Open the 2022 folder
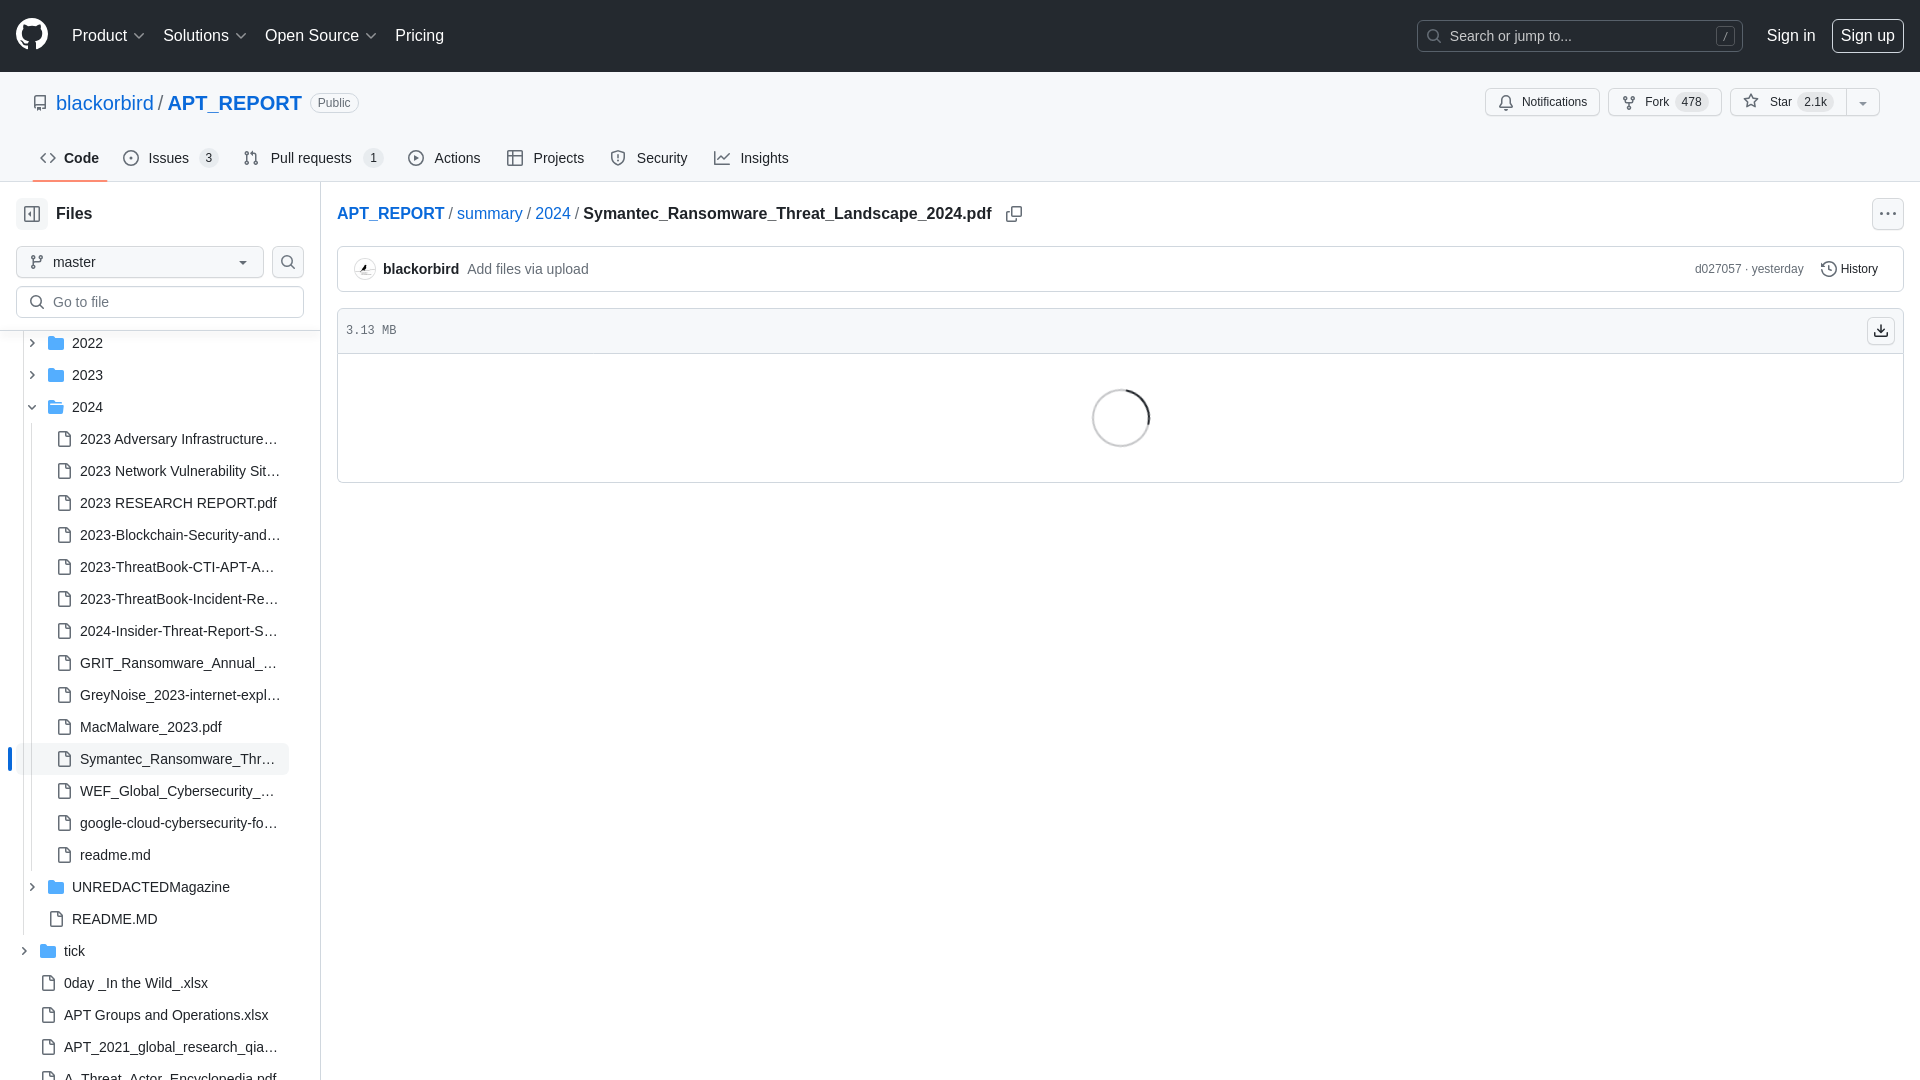The height and width of the screenshot is (1080, 1920). click(87, 343)
